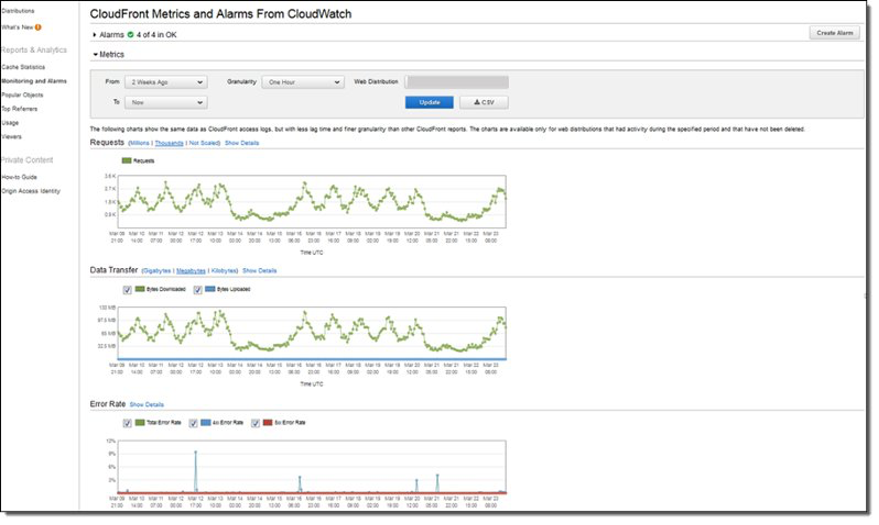
Task: Click the green Bytes Downloaded legend swatch
Action: [140, 289]
